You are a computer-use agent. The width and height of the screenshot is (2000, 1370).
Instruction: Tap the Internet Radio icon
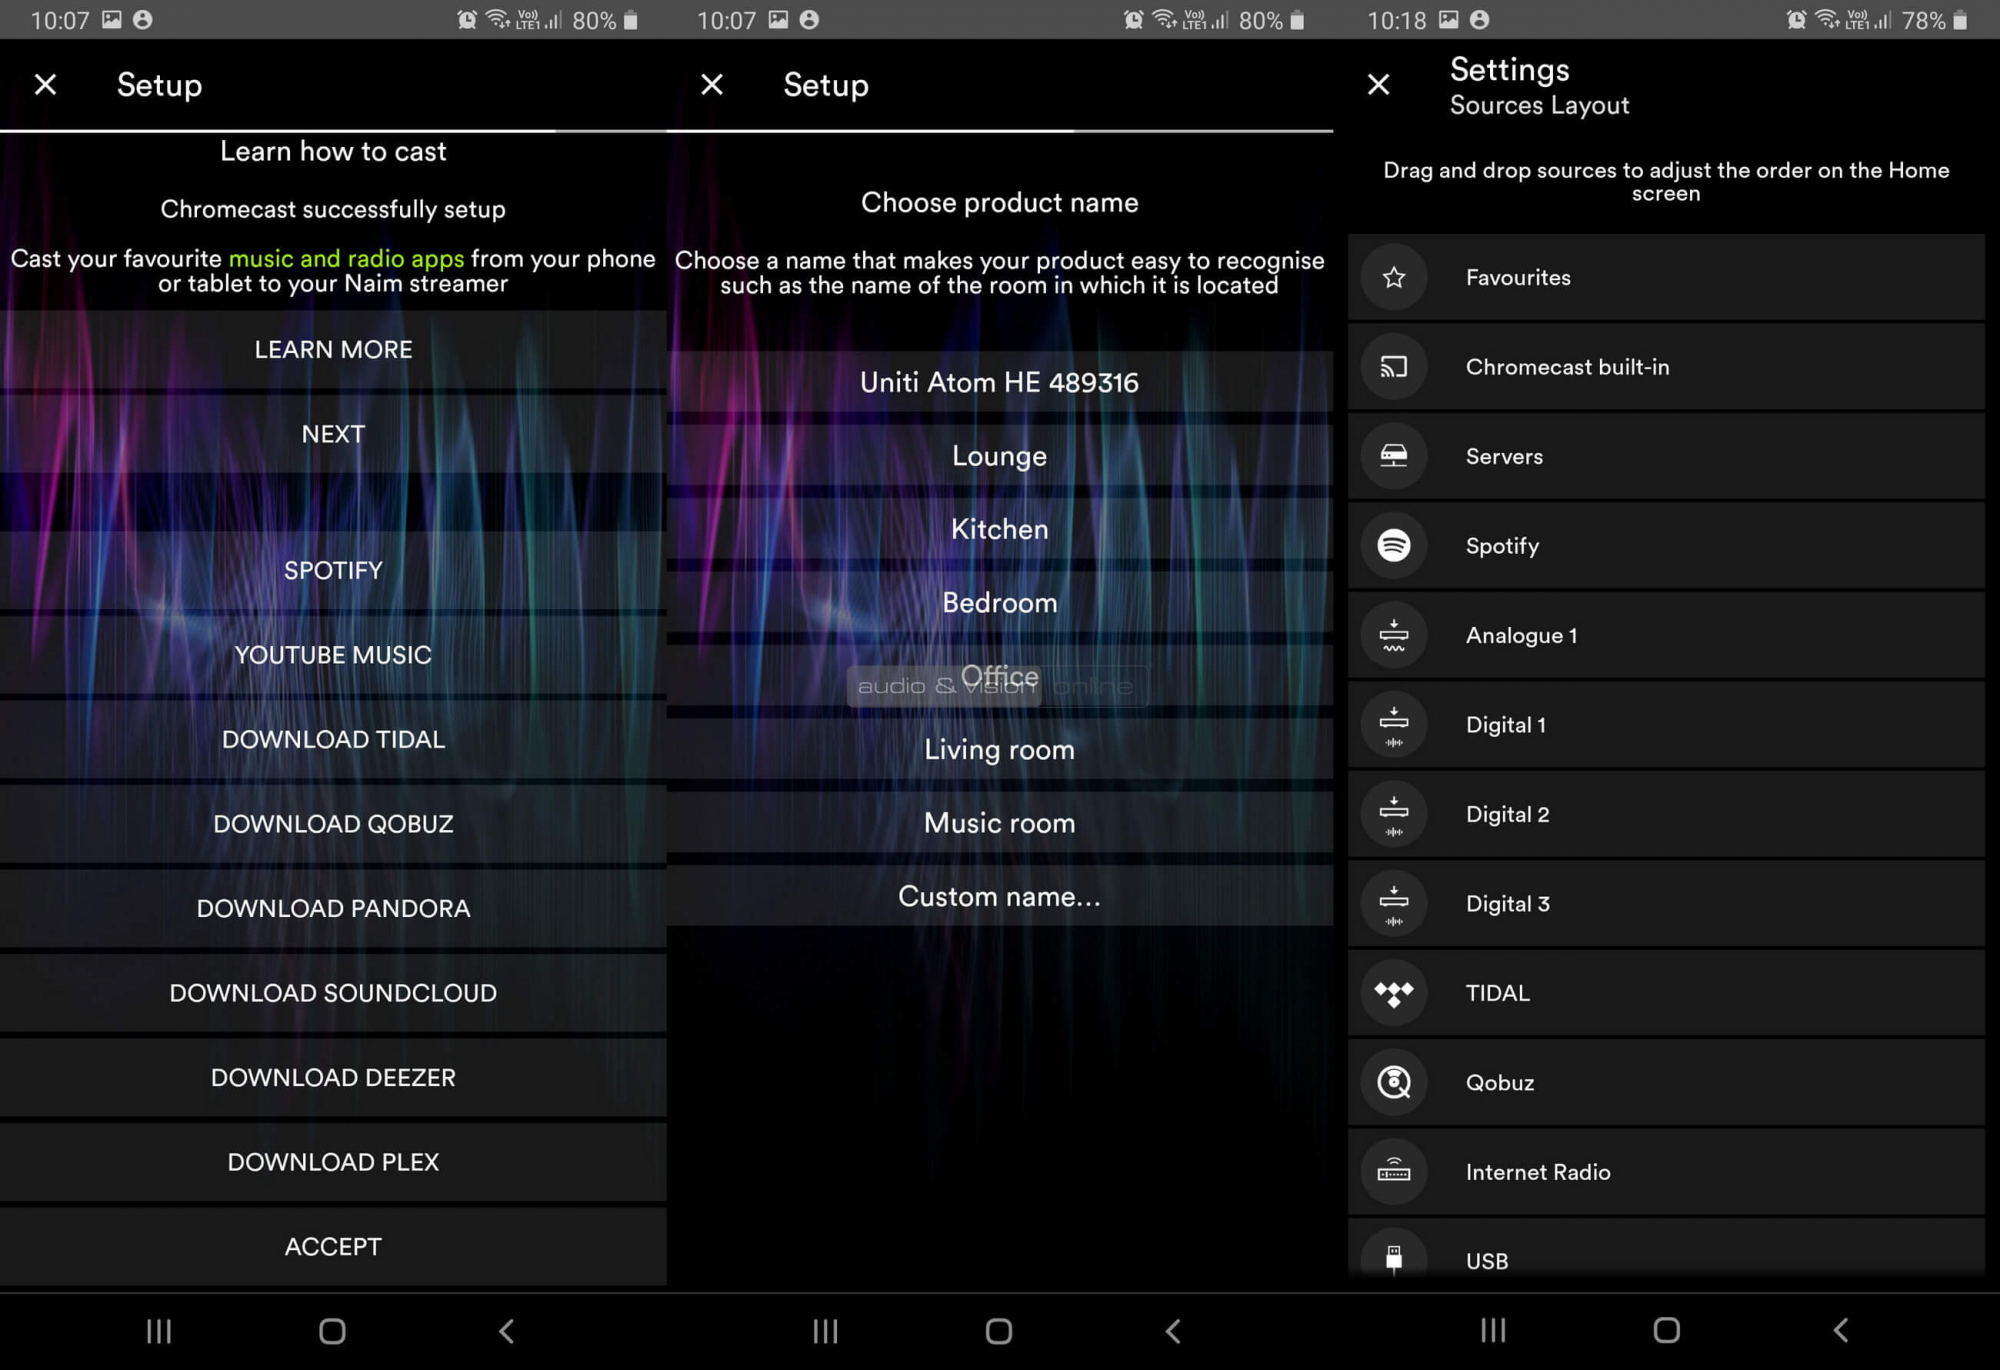(1394, 1172)
